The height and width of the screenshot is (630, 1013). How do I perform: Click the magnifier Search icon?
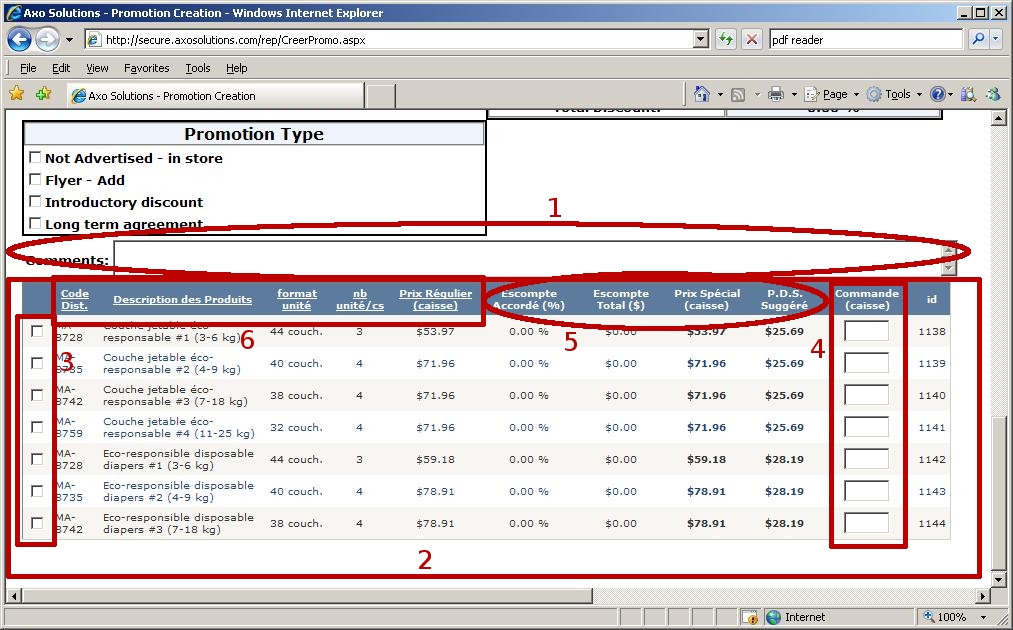click(x=978, y=39)
